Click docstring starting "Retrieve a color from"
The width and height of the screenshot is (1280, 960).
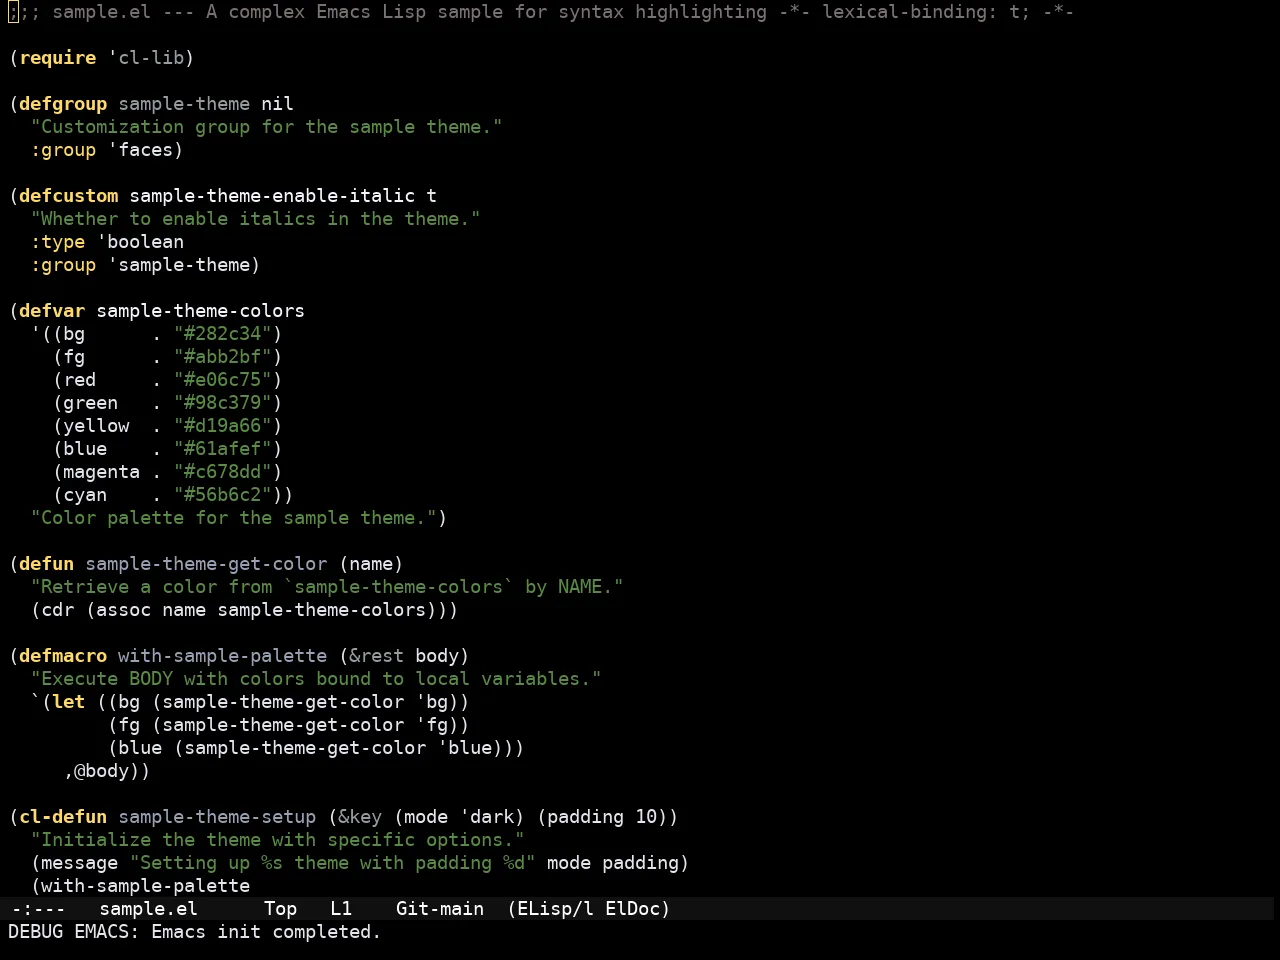click(x=327, y=587)
